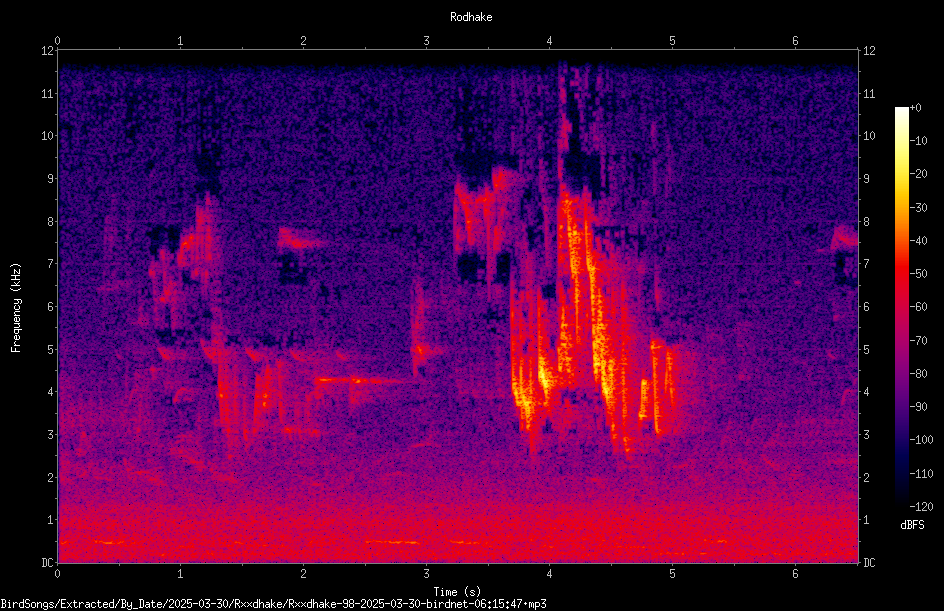Select the Frequency (kHz) axis label
The height and width of the screenshot is (611, 944).
[x=16, y=308]
